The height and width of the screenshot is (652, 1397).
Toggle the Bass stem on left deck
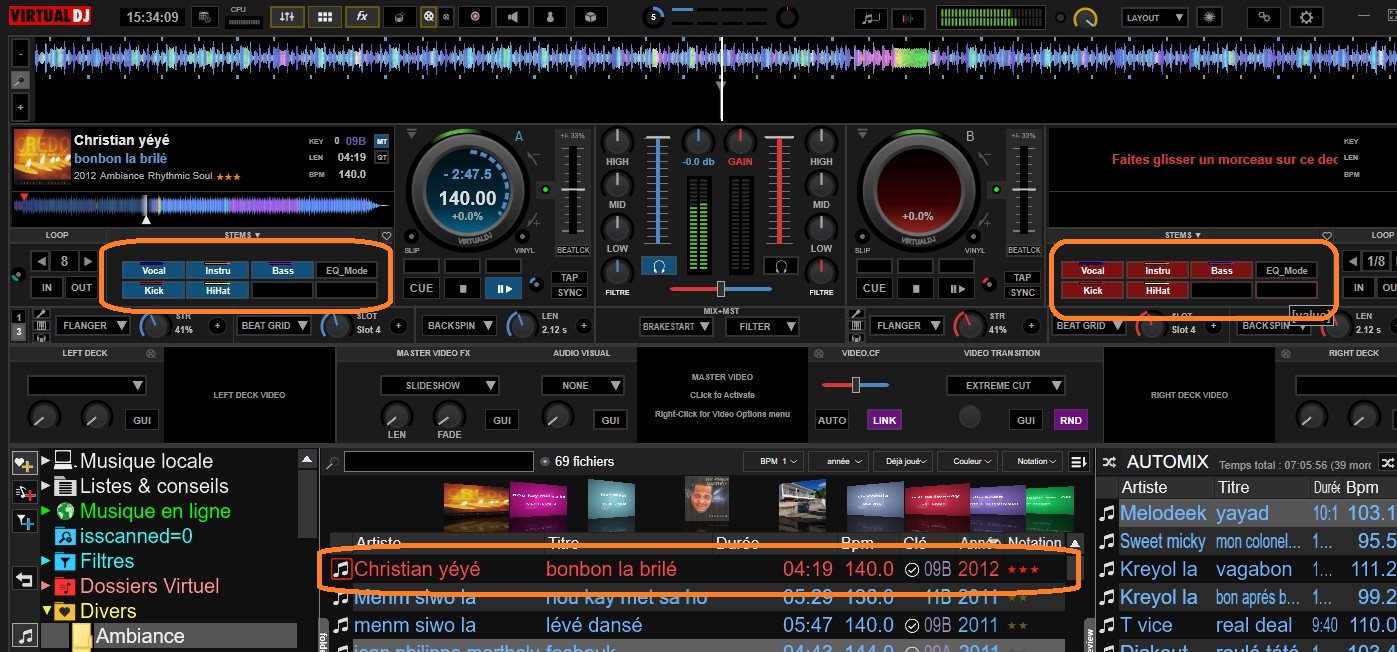(282, 270)
